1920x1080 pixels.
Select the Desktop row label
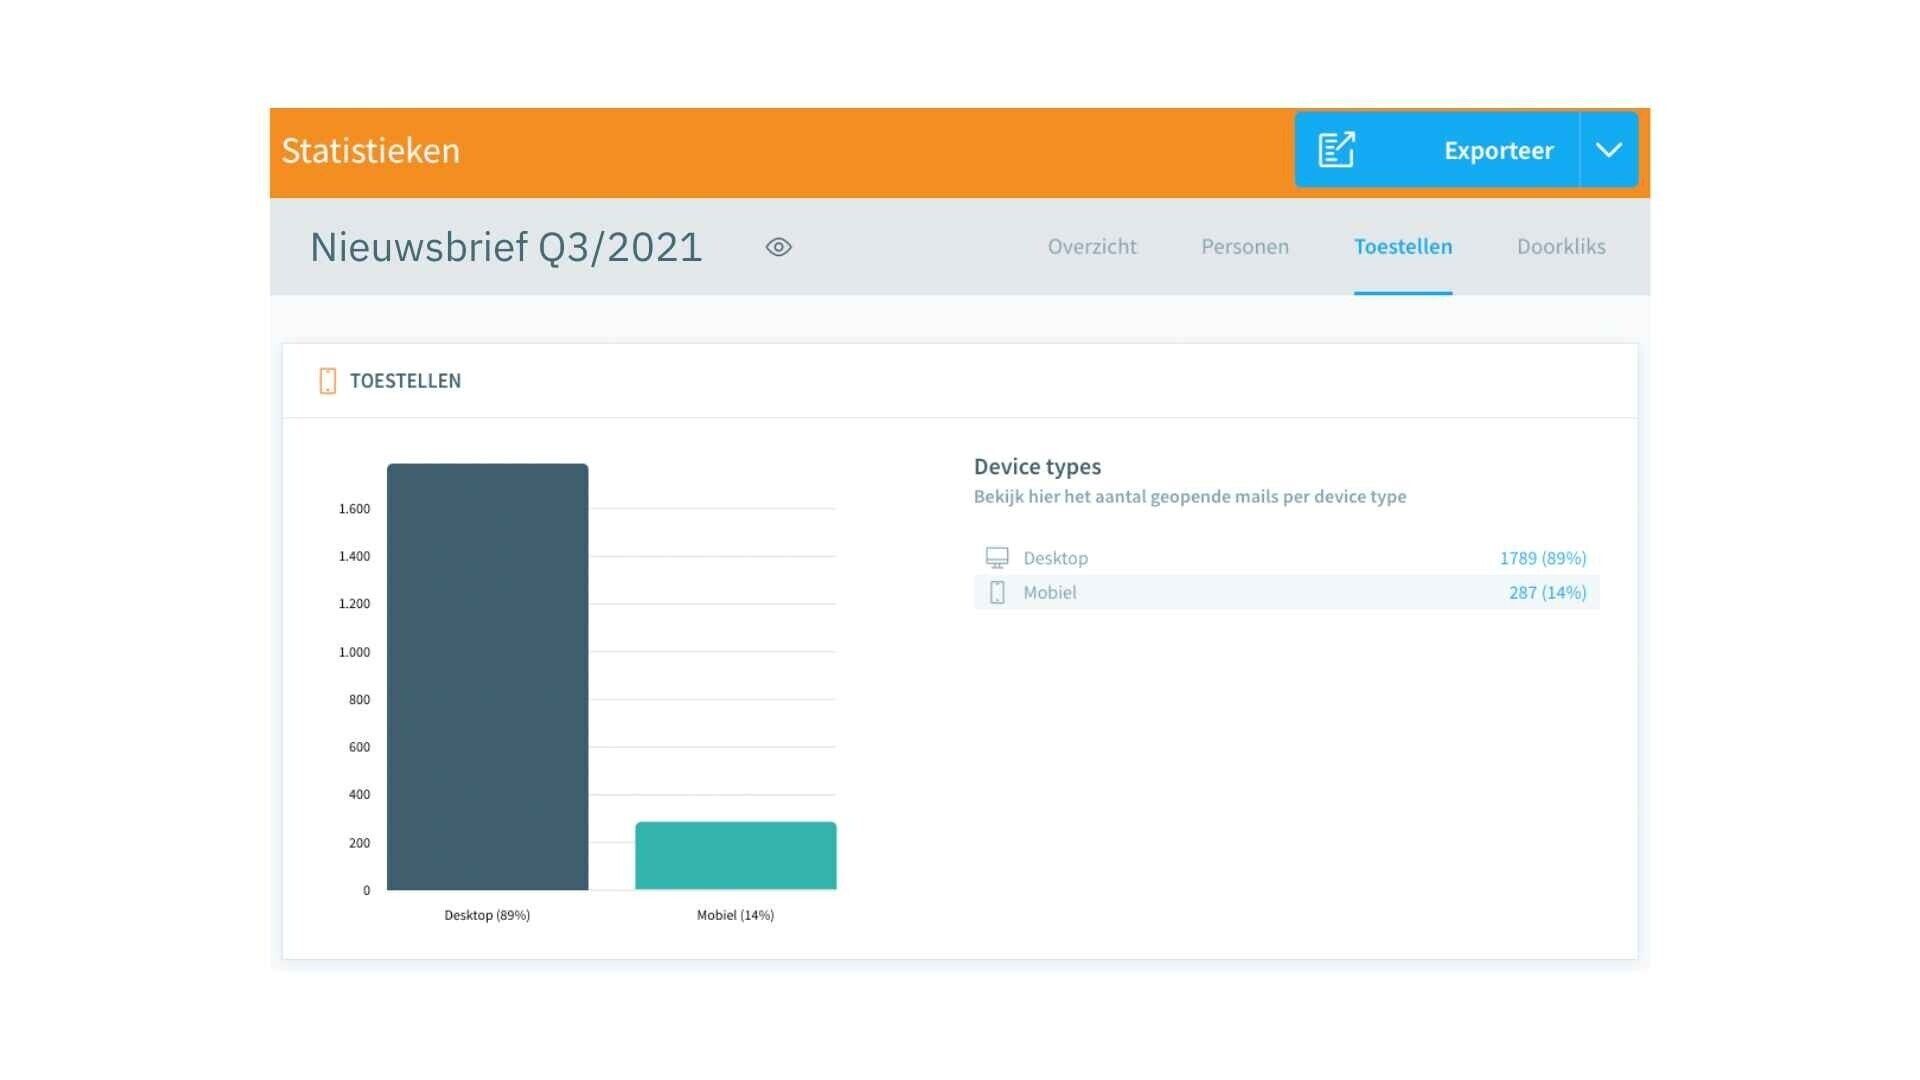coord(1055,558)
